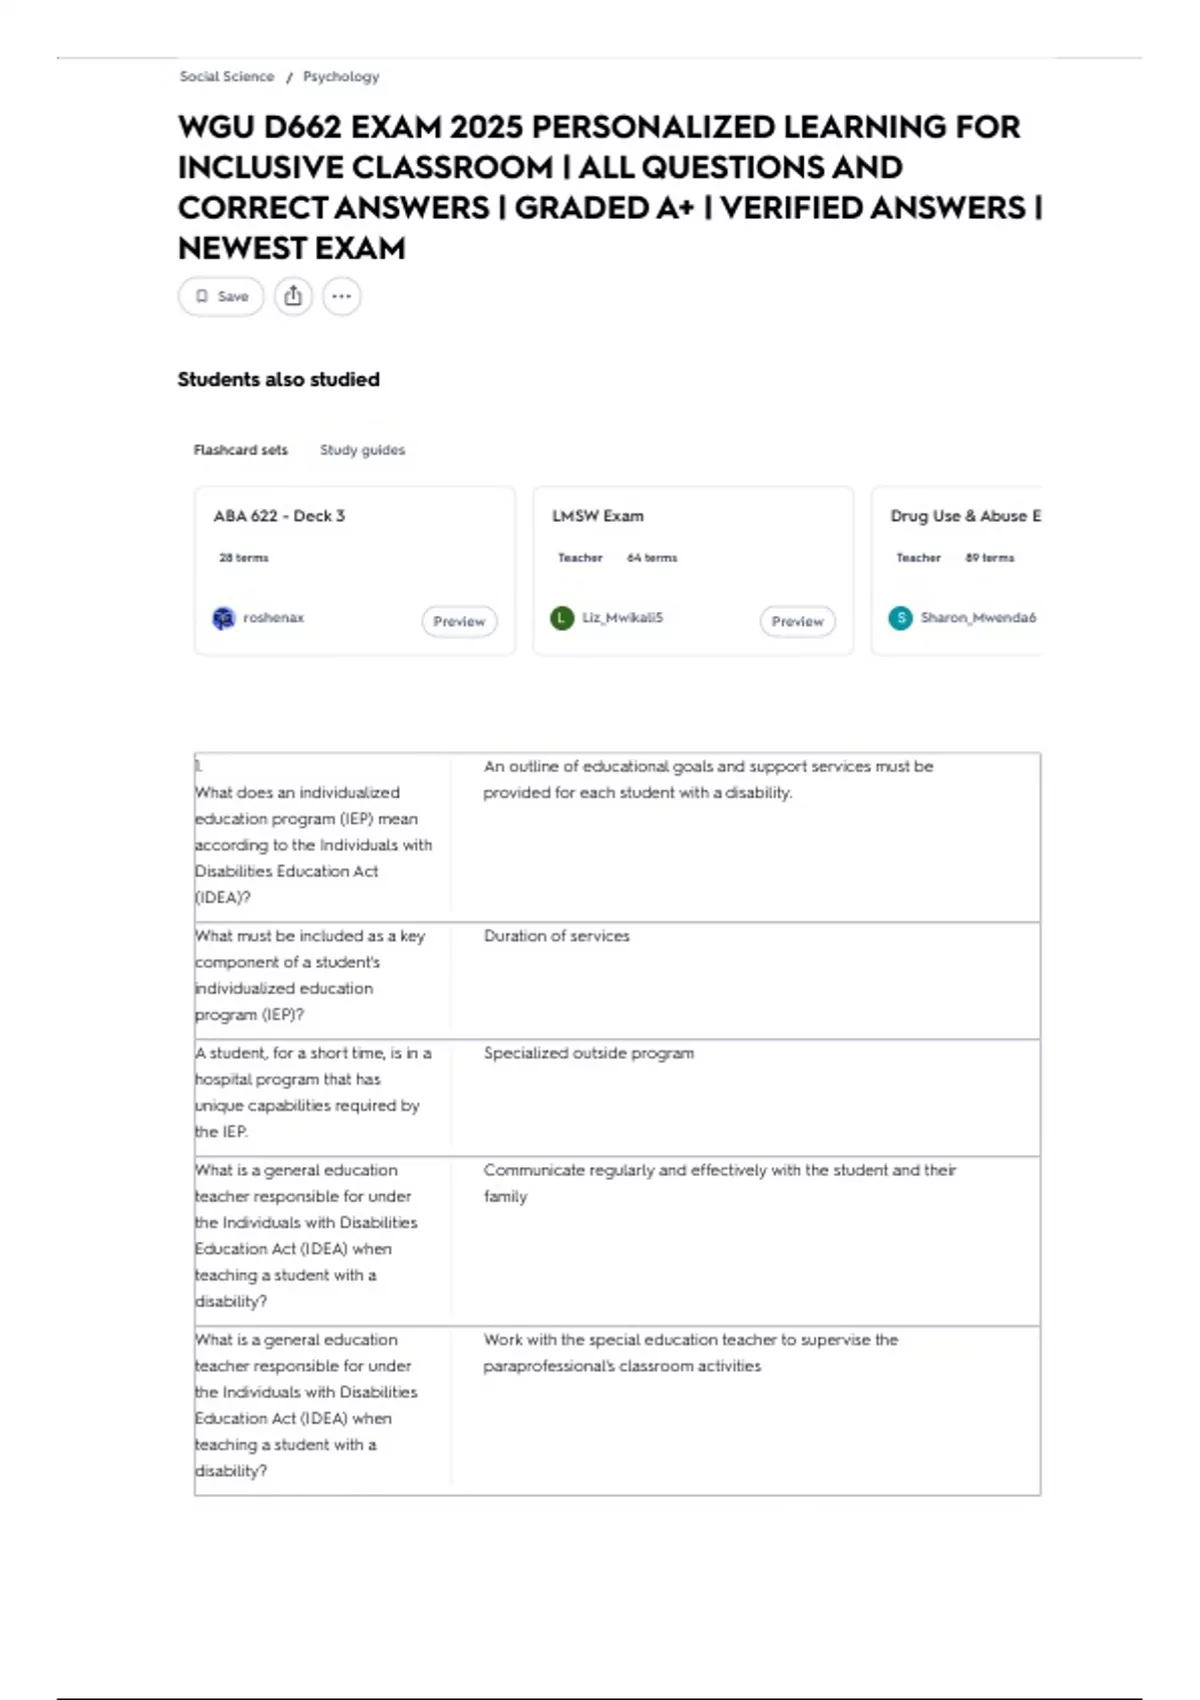Screen dimensions: 1200x1700
Task: Click roshenax's profile avatar
Action: (223, 618)
